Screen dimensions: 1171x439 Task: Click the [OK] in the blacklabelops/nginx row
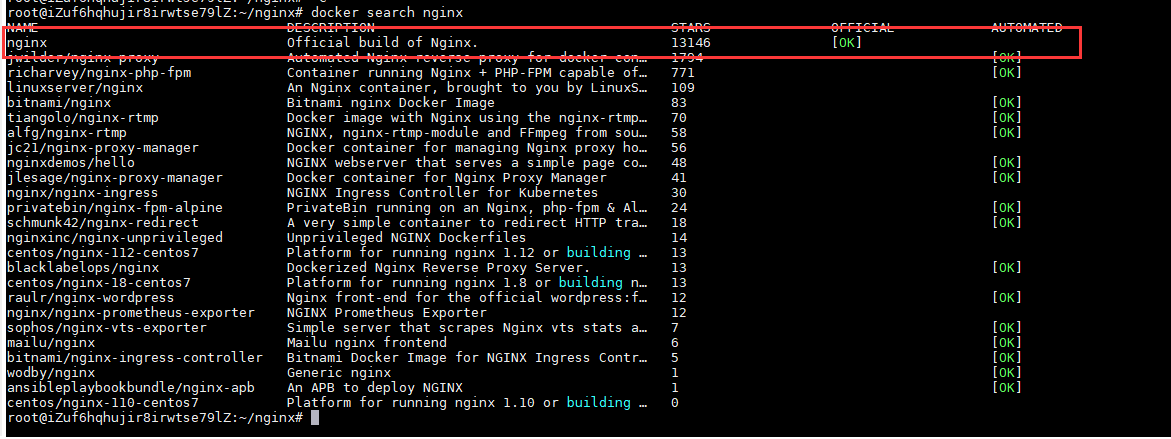coord(1007,267)
